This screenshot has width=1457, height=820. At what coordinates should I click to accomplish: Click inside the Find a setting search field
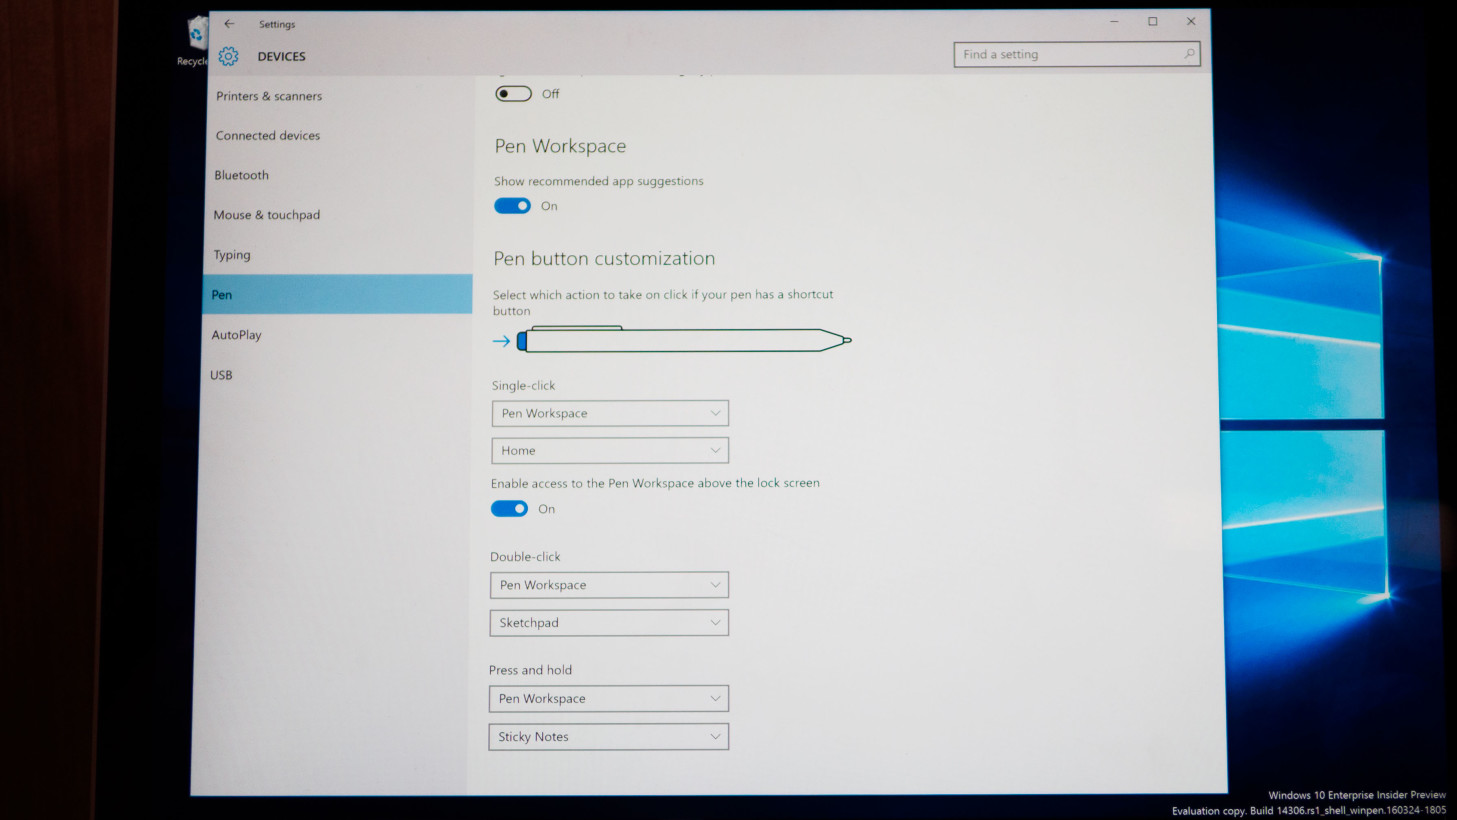click(x=1050, y=54)
